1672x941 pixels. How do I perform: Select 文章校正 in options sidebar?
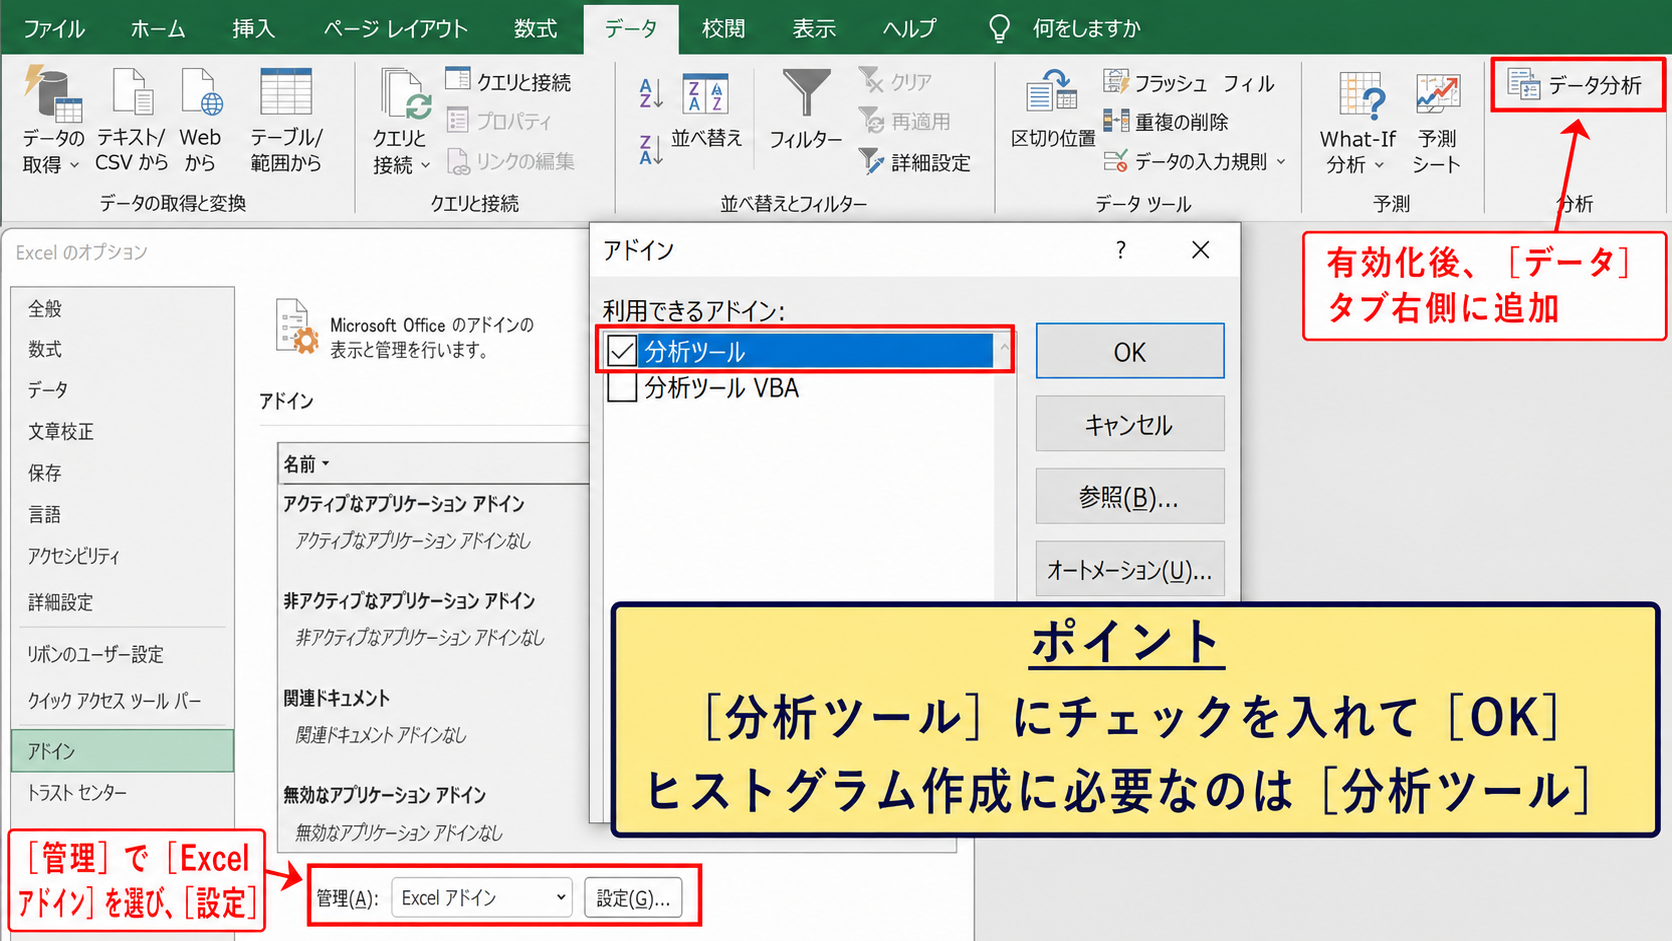pos(122,431)
